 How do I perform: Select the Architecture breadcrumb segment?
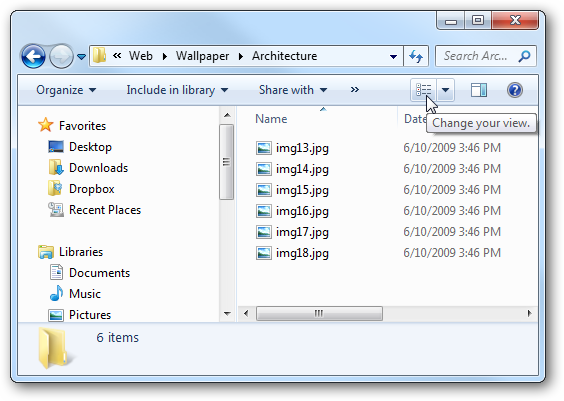coord(285,56)
